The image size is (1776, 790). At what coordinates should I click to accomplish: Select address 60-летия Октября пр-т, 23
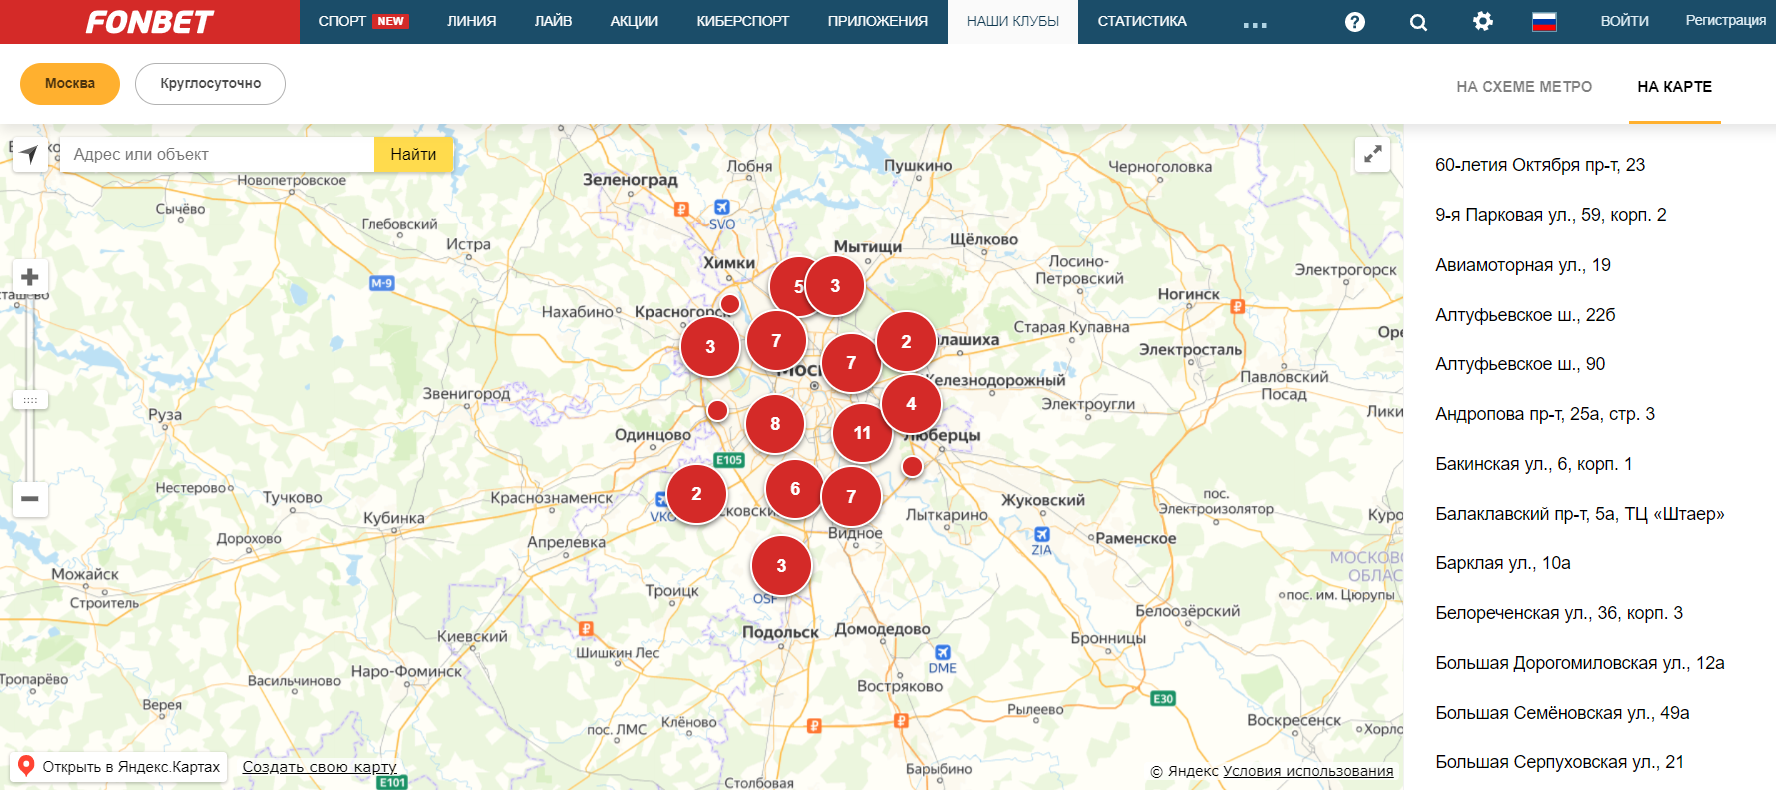click(x=1539, y=165)
